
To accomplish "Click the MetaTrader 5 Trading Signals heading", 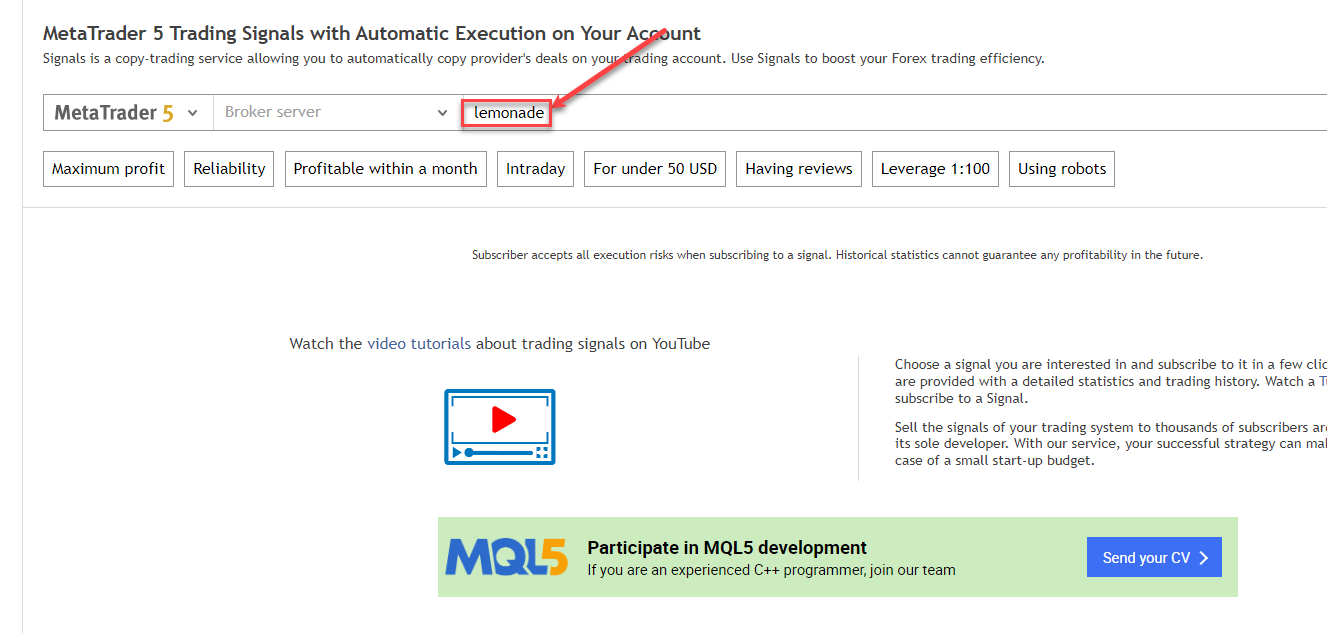I will [x=372, y=33].
